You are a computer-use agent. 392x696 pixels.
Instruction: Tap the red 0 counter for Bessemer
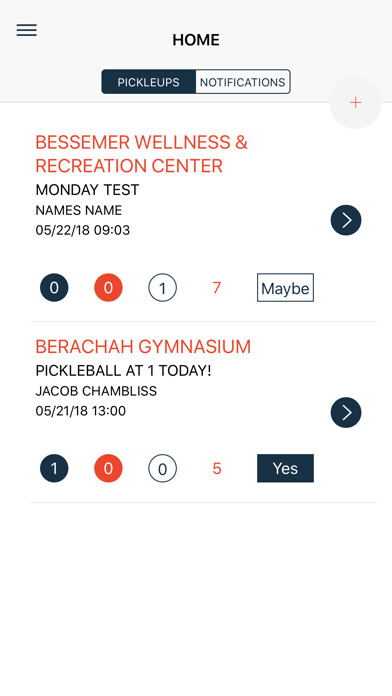pos(108,288)
